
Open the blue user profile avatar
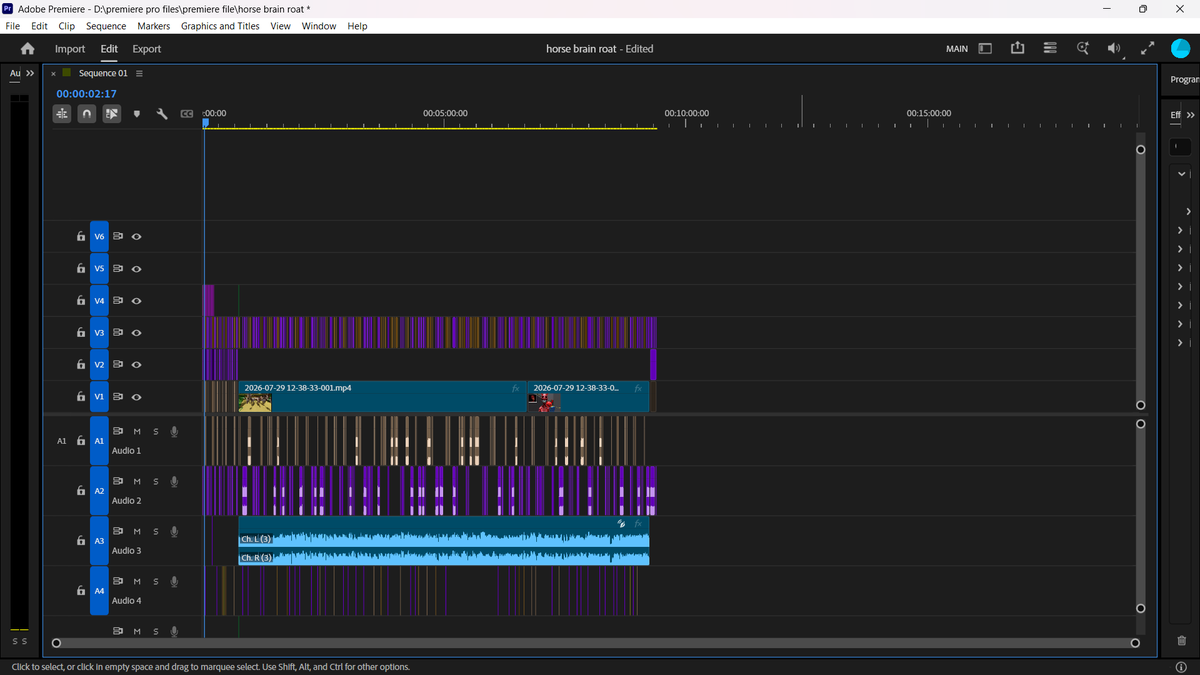[x=1180, y=48]
